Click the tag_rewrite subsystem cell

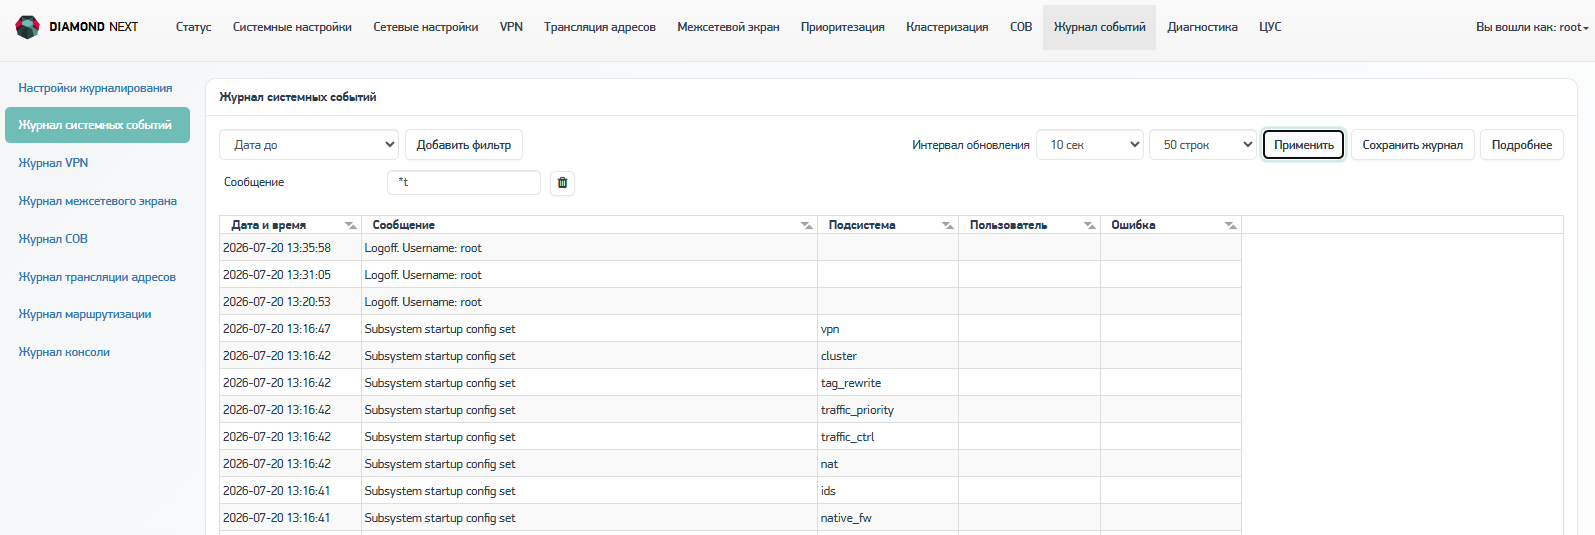(888, 383)
